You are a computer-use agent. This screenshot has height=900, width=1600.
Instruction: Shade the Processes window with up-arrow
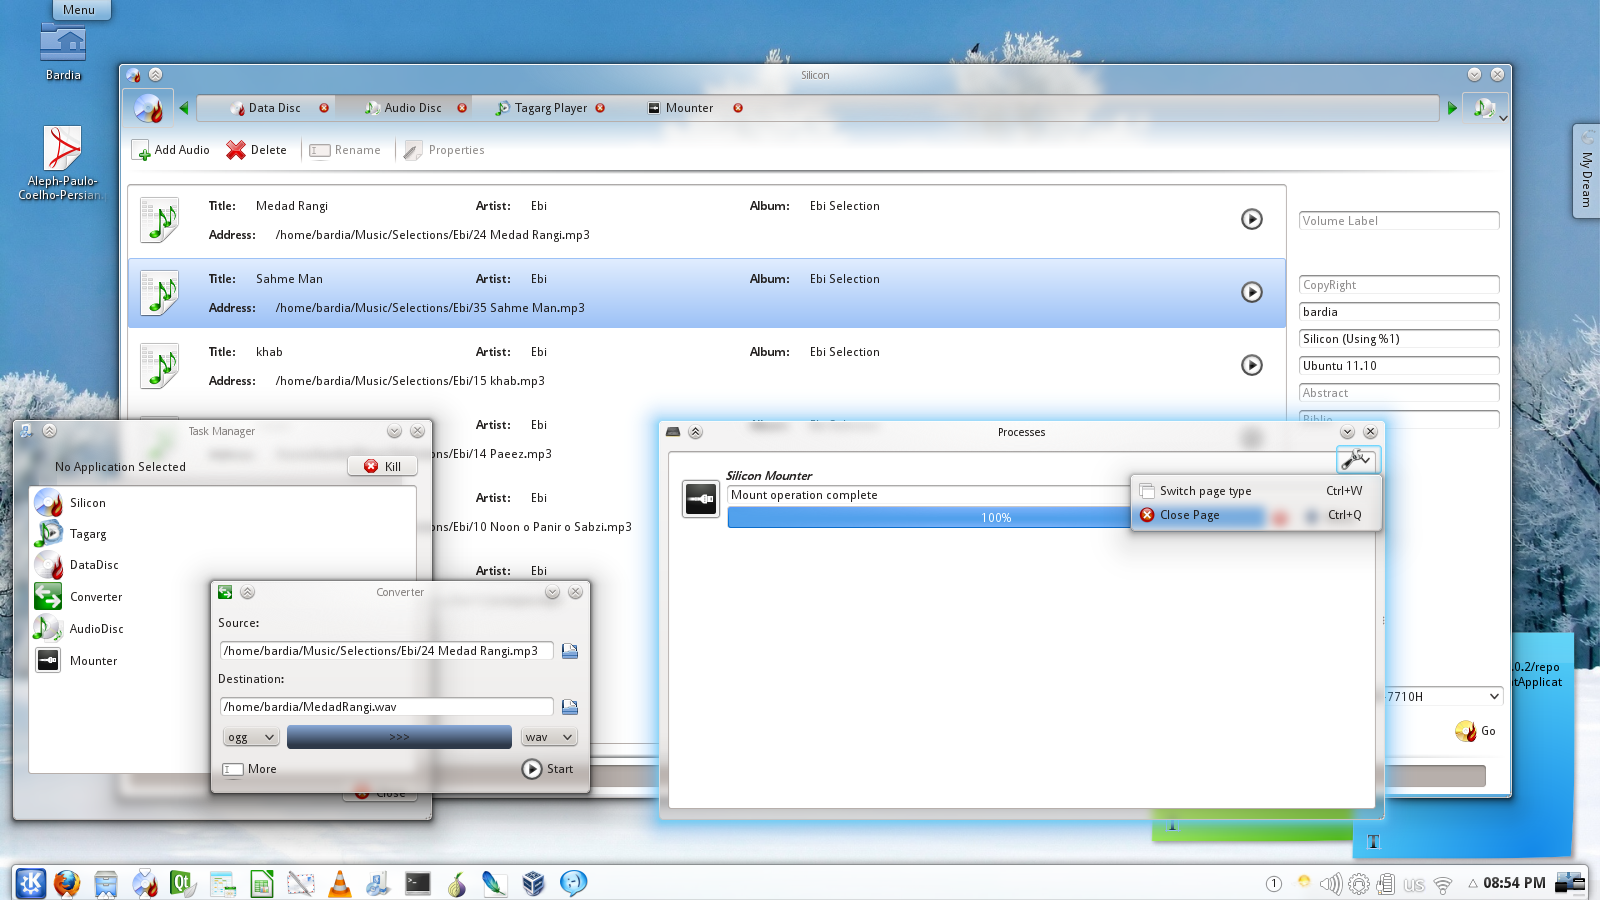coord(696,432)
